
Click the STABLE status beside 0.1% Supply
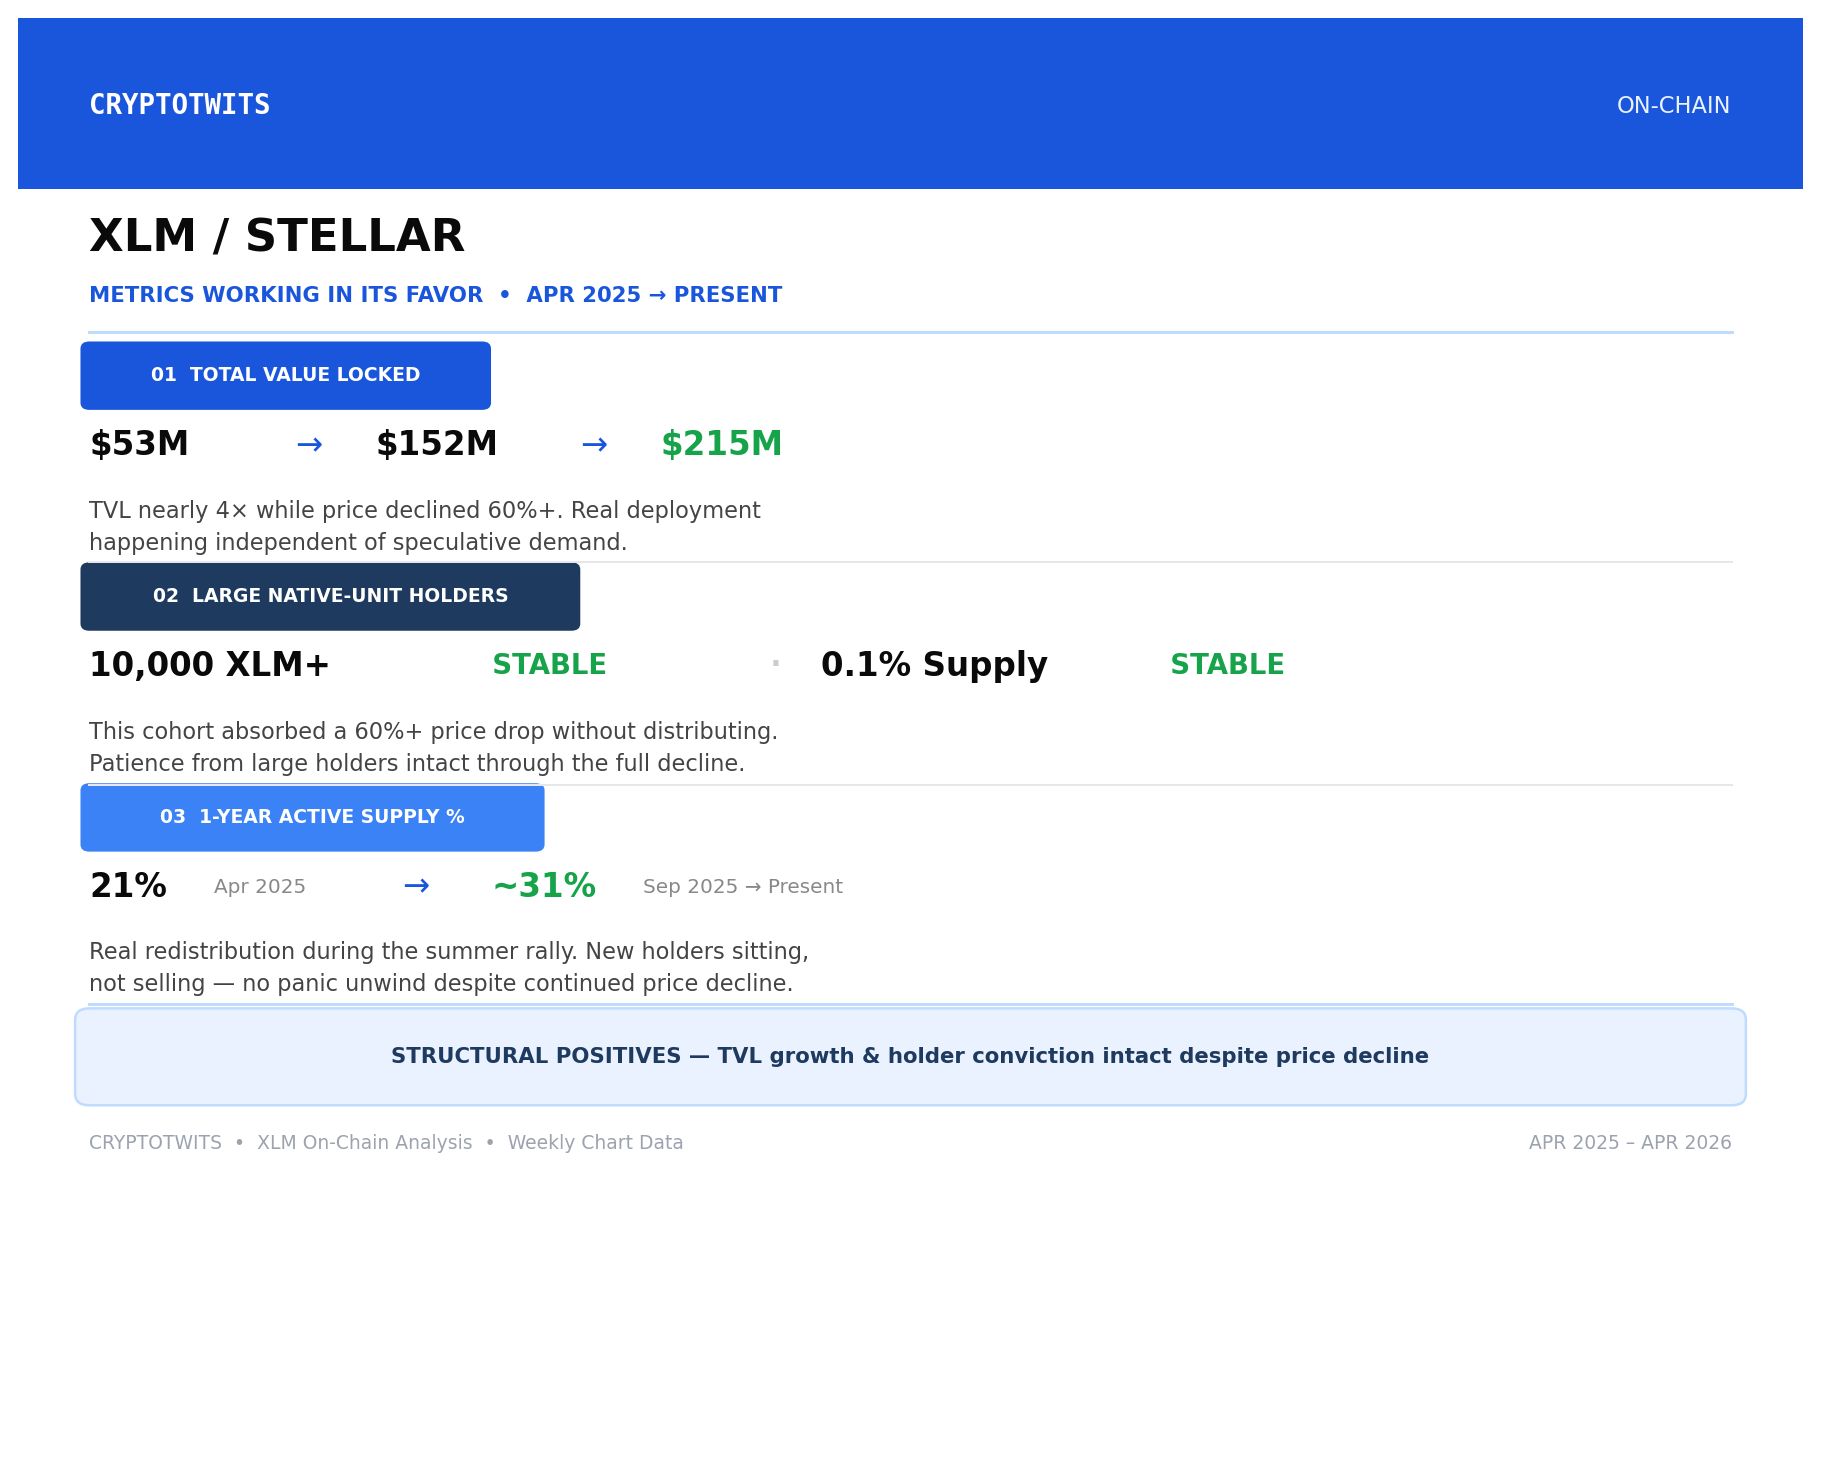[x=1227, y=665]
